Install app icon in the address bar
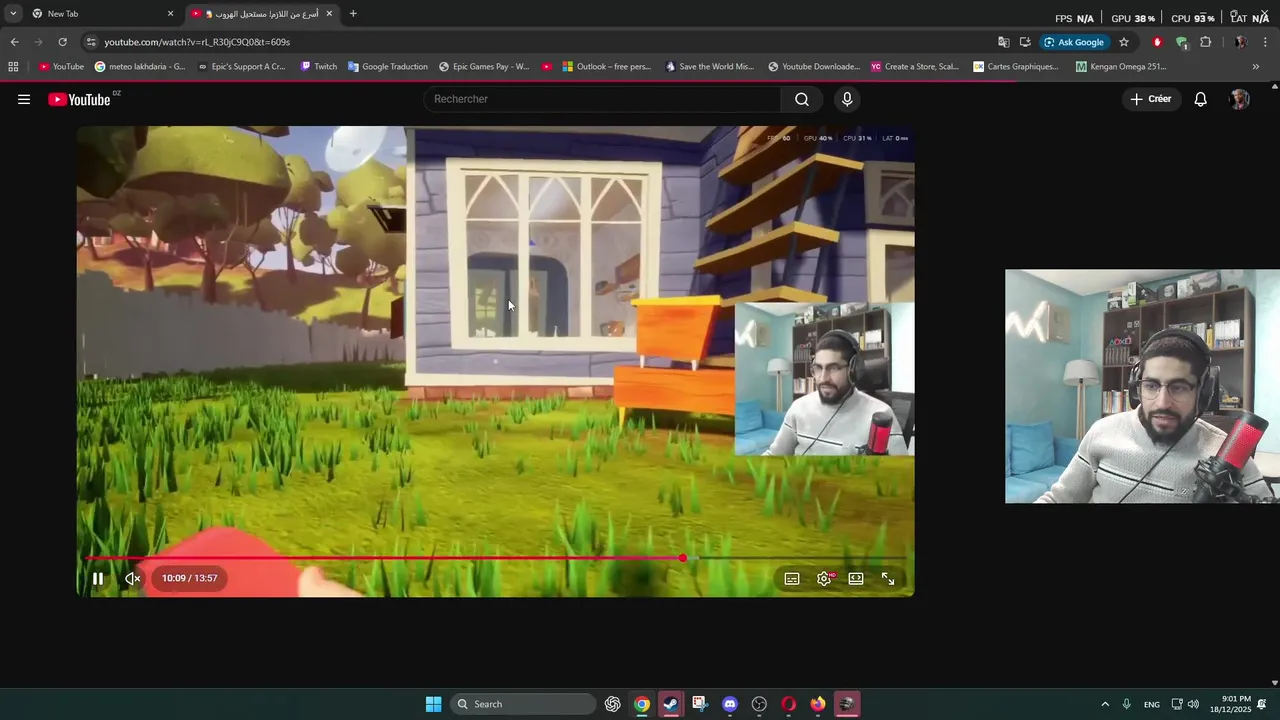This screenshot has height=720, width=1280. (x=1025, y=42)
